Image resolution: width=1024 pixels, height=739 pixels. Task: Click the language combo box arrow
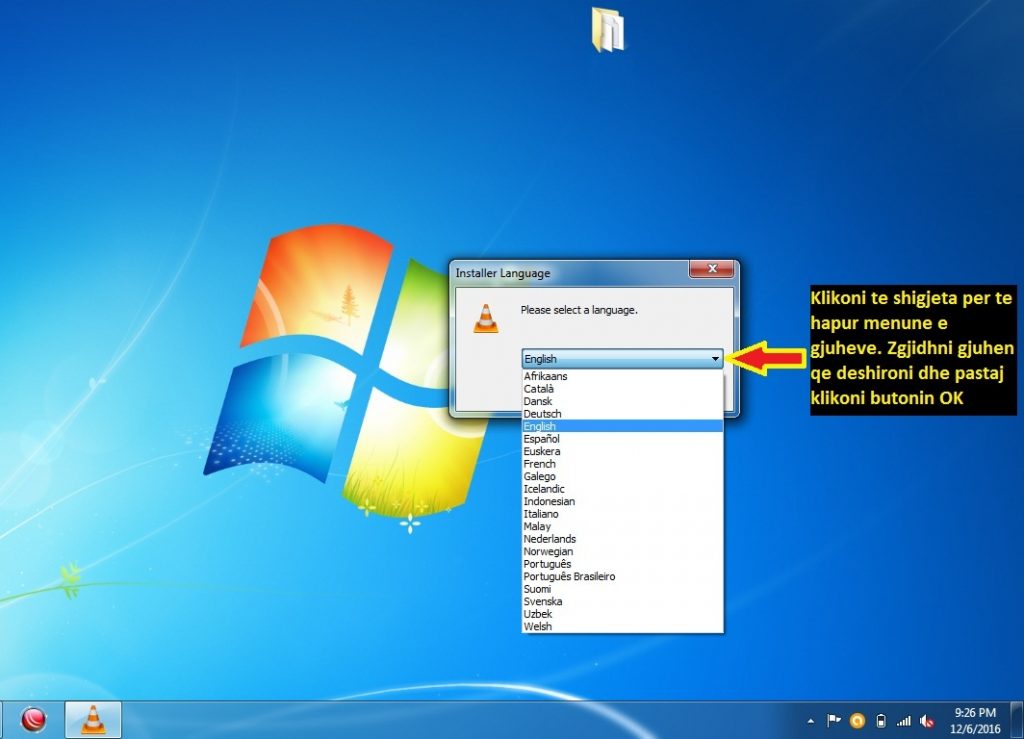pyautogui.click(x=715, y=359)
